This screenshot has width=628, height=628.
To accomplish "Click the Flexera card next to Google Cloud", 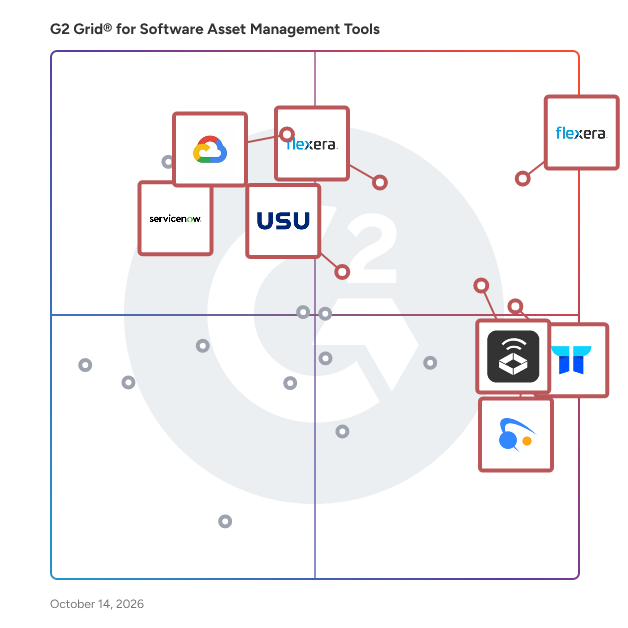I will pos(312,143).
